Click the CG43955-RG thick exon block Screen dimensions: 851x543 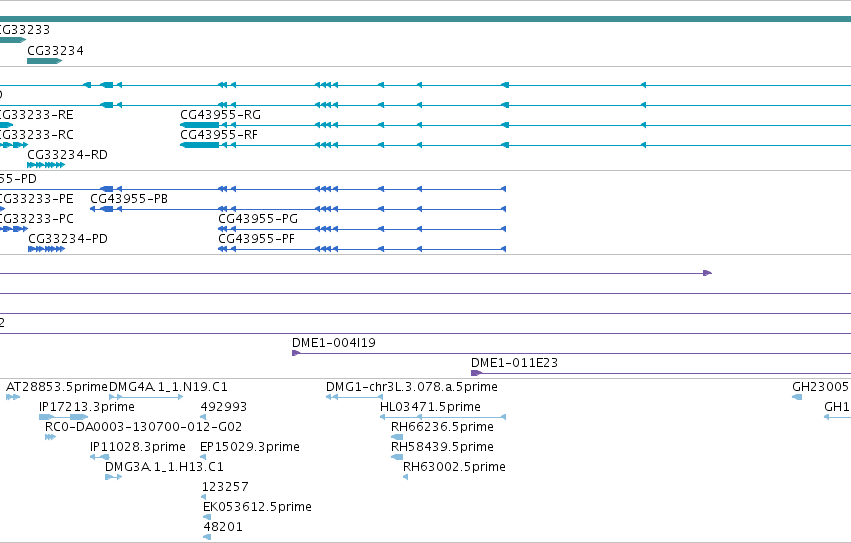[x=199, y=125]
